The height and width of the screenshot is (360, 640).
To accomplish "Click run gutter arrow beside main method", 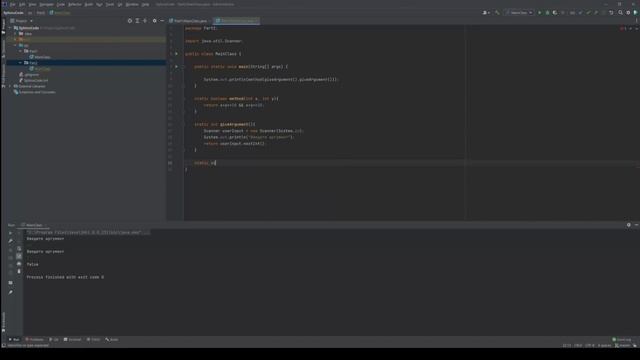I will 176,66.
